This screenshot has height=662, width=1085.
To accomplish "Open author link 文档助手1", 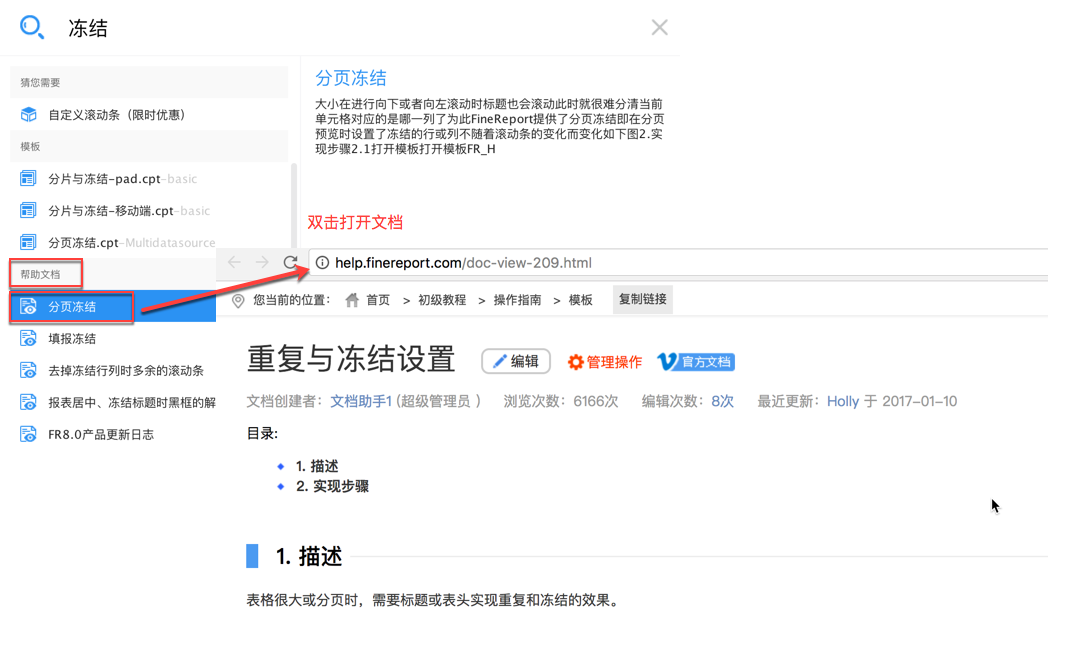I will pos(361,401).
